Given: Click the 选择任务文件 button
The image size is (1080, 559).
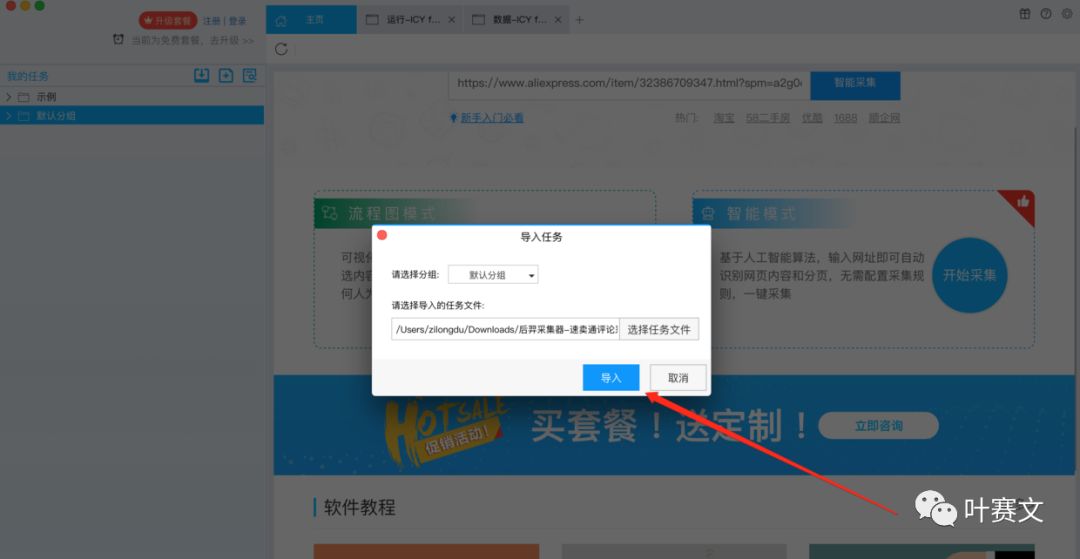Looking at the screenshot, I should point(659,329).
